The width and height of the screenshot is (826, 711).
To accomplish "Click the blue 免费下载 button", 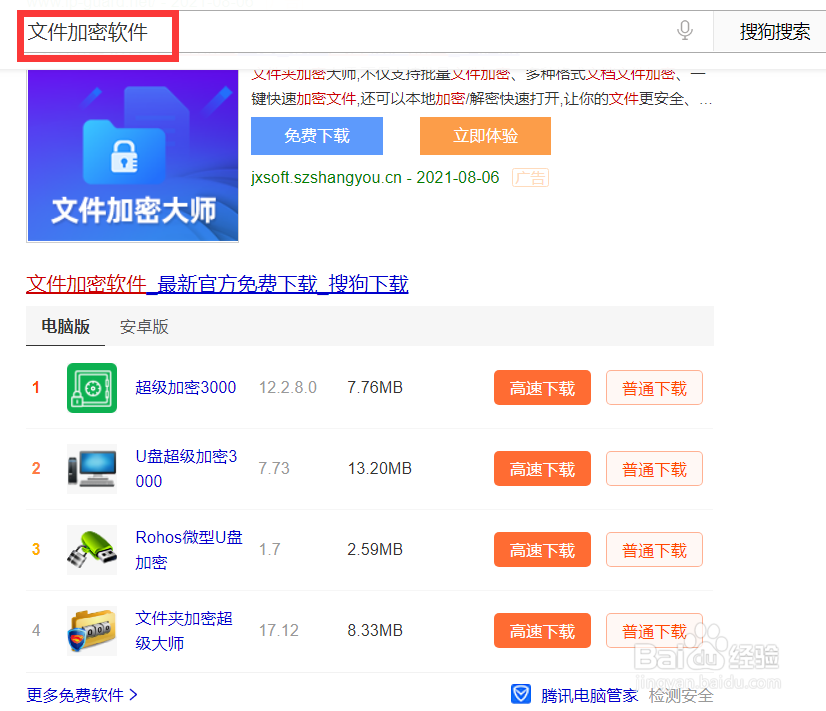I will point(317,136).
